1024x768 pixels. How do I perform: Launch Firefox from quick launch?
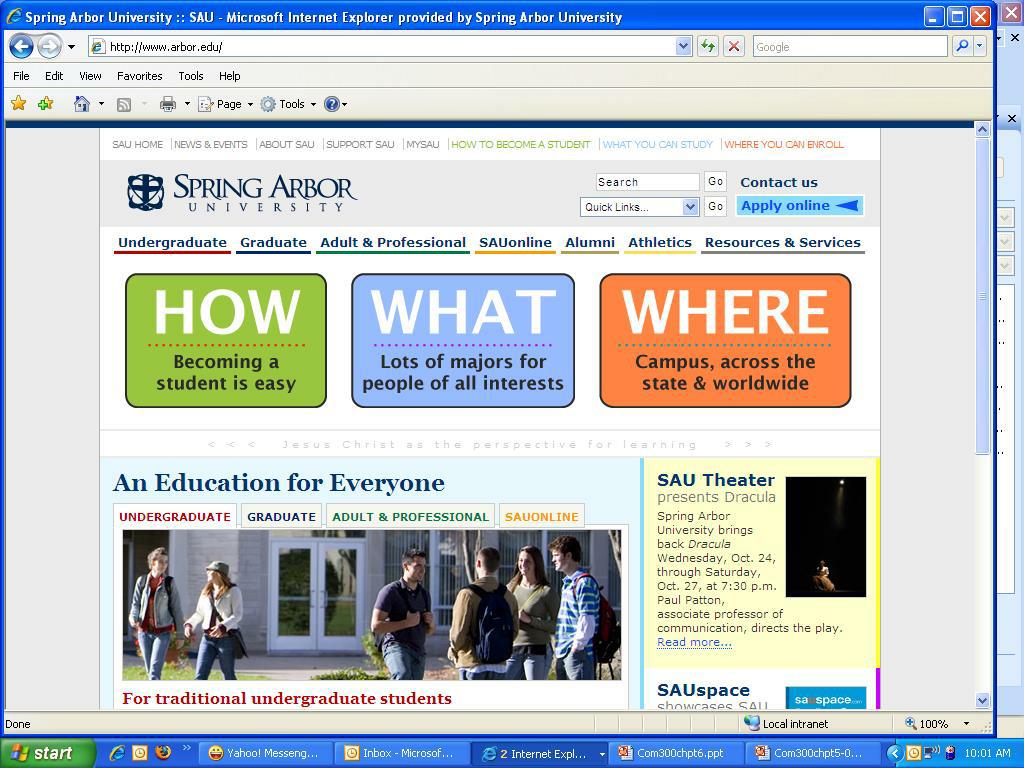[x=163, y=753]
